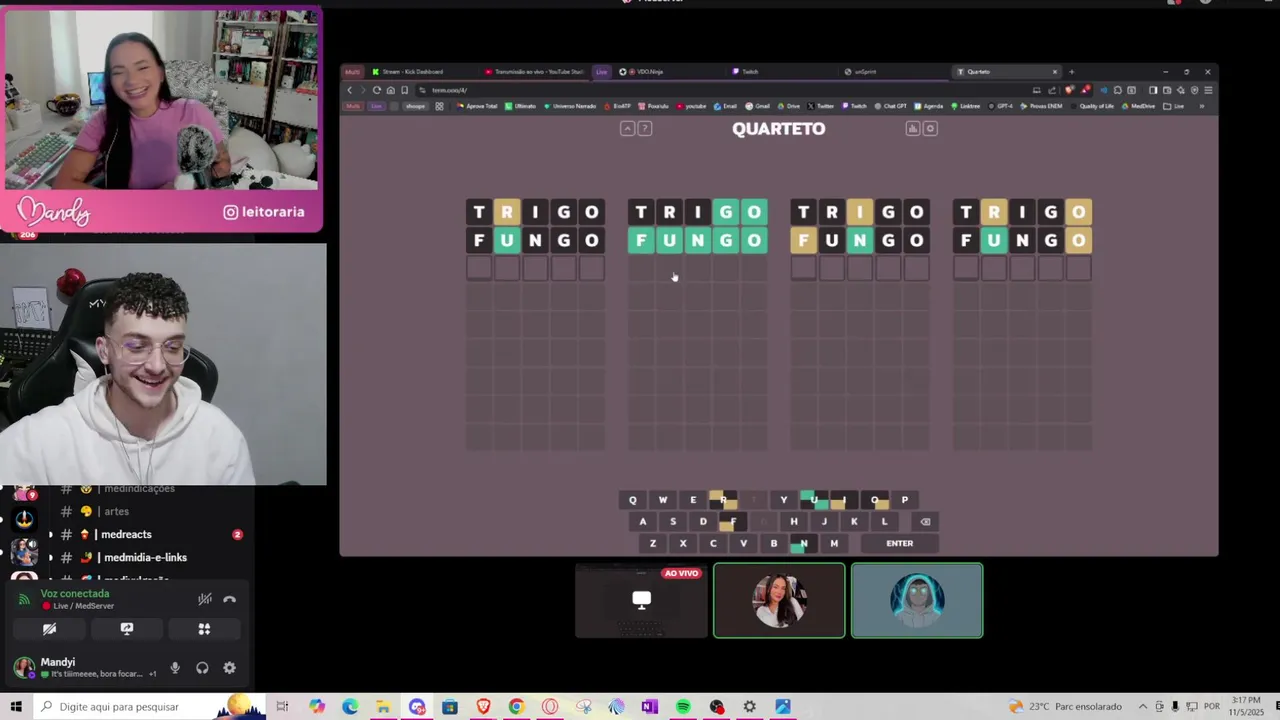The height and width of the screenshot is (720, 1280).
Task: Toggle Discord camera on
Action: click(x=49, y=629)
